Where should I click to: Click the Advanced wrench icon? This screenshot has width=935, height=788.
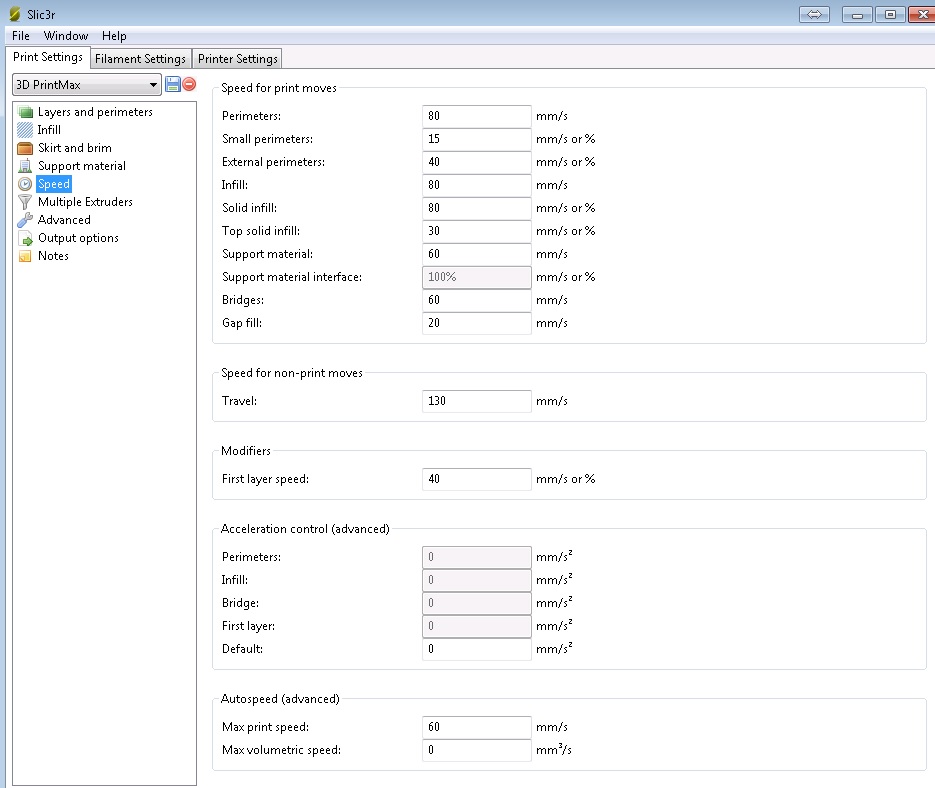pyautogui.click(x=25, y=220)
